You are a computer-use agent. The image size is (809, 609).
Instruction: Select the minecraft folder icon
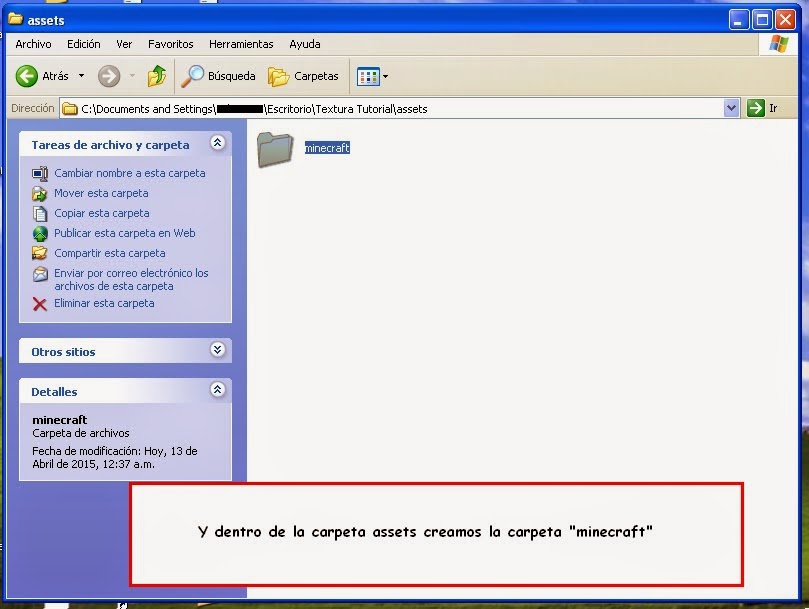click(275, 150)
